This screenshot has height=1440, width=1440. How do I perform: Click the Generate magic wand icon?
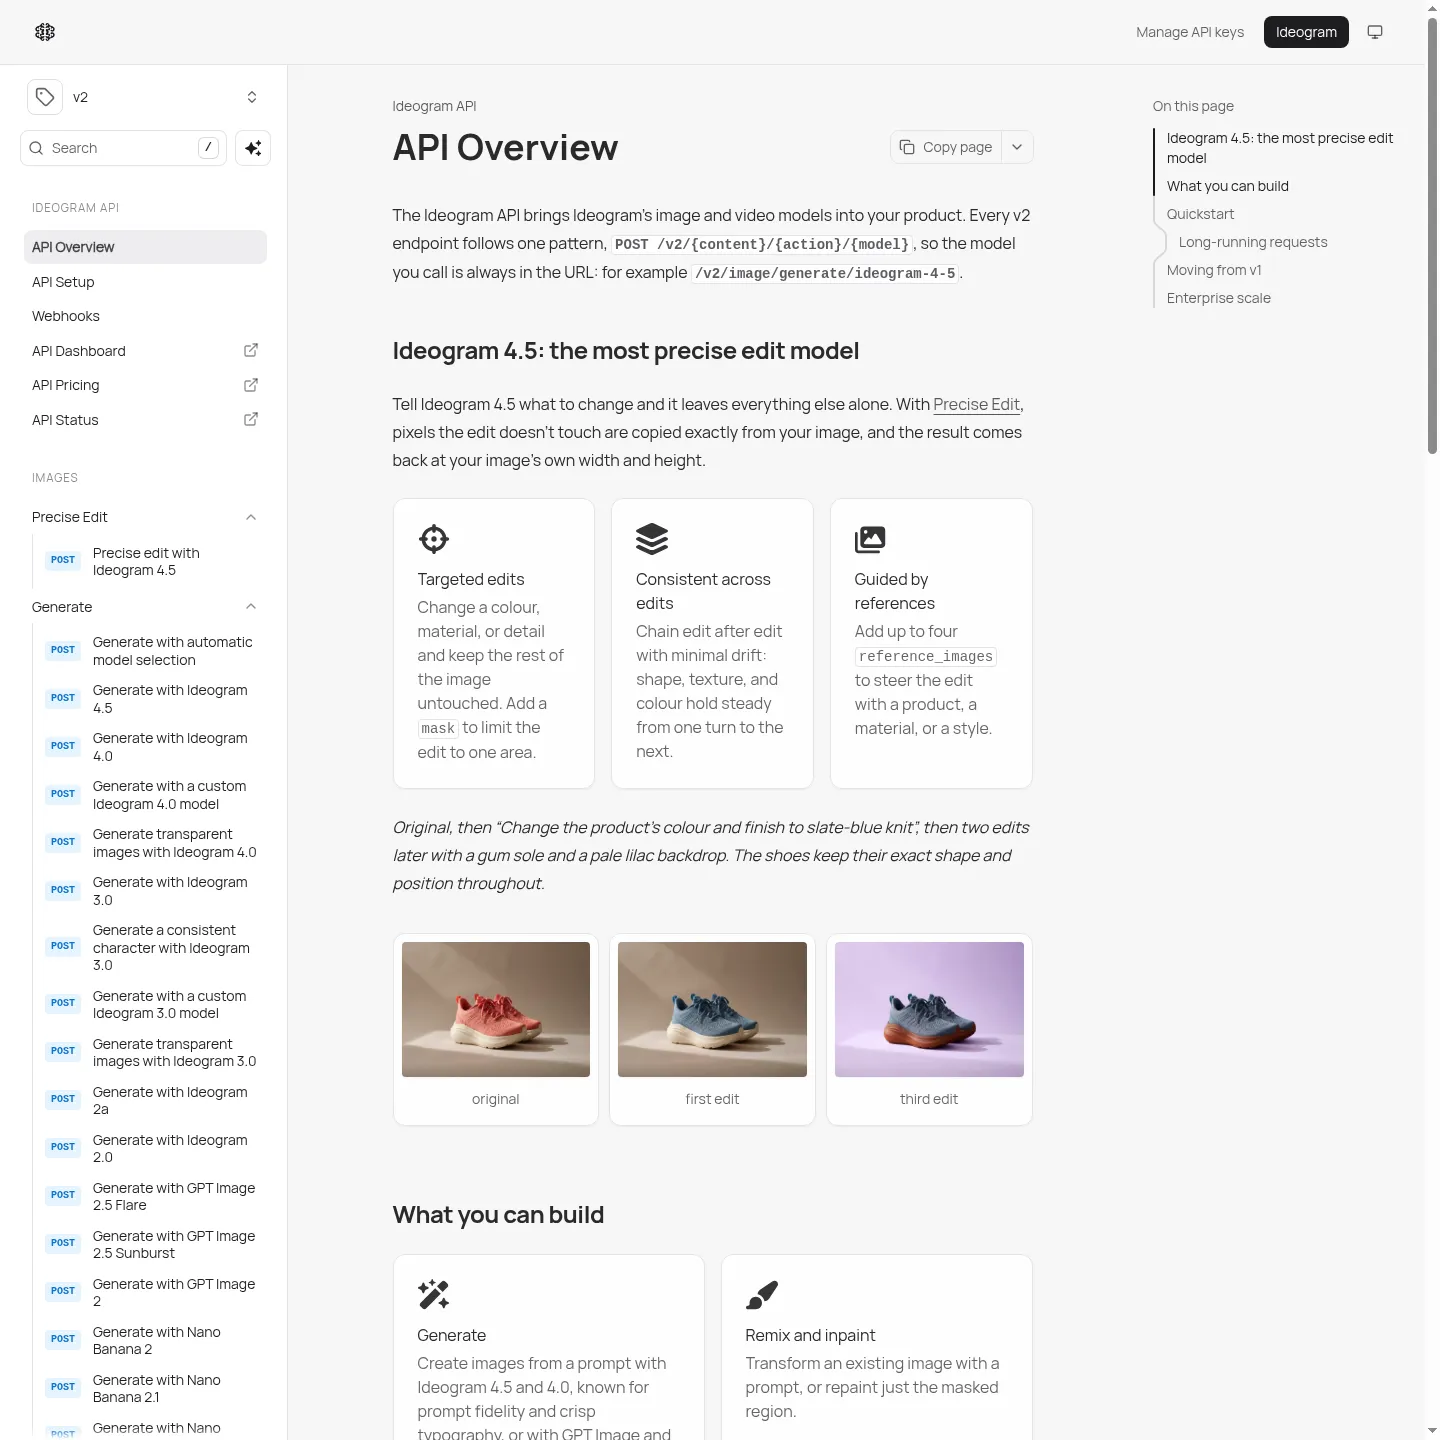pyautogui.click(x=434, y=1295)
